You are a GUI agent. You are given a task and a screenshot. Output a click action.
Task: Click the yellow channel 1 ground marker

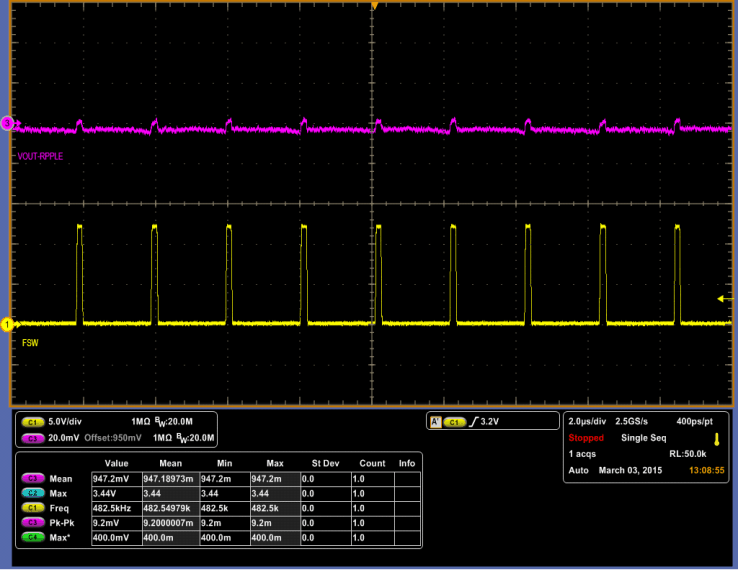(6, 324)
